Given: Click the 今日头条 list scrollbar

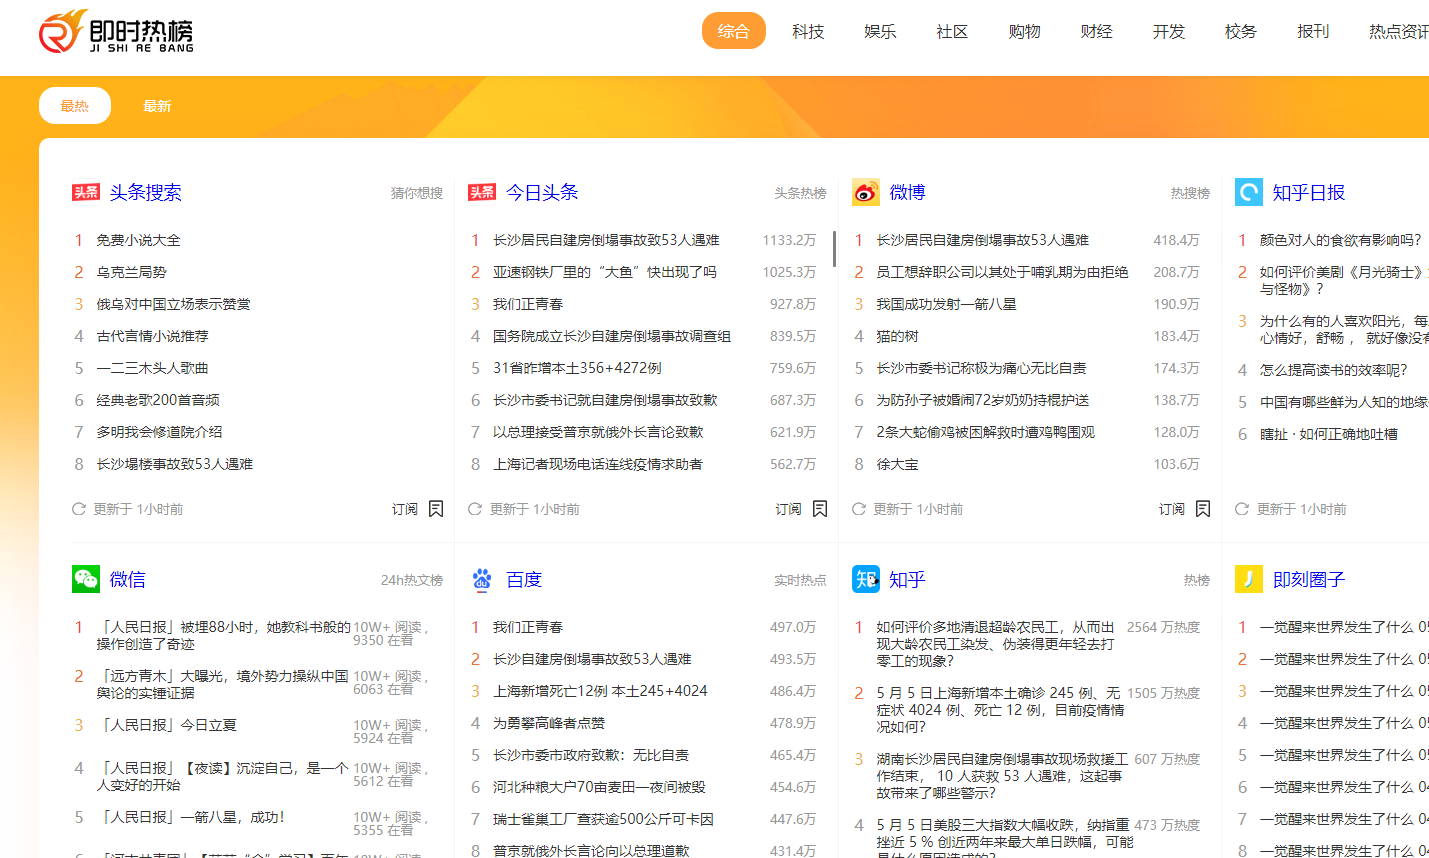Looking at the screenshot, I should (x=835, y=247).
